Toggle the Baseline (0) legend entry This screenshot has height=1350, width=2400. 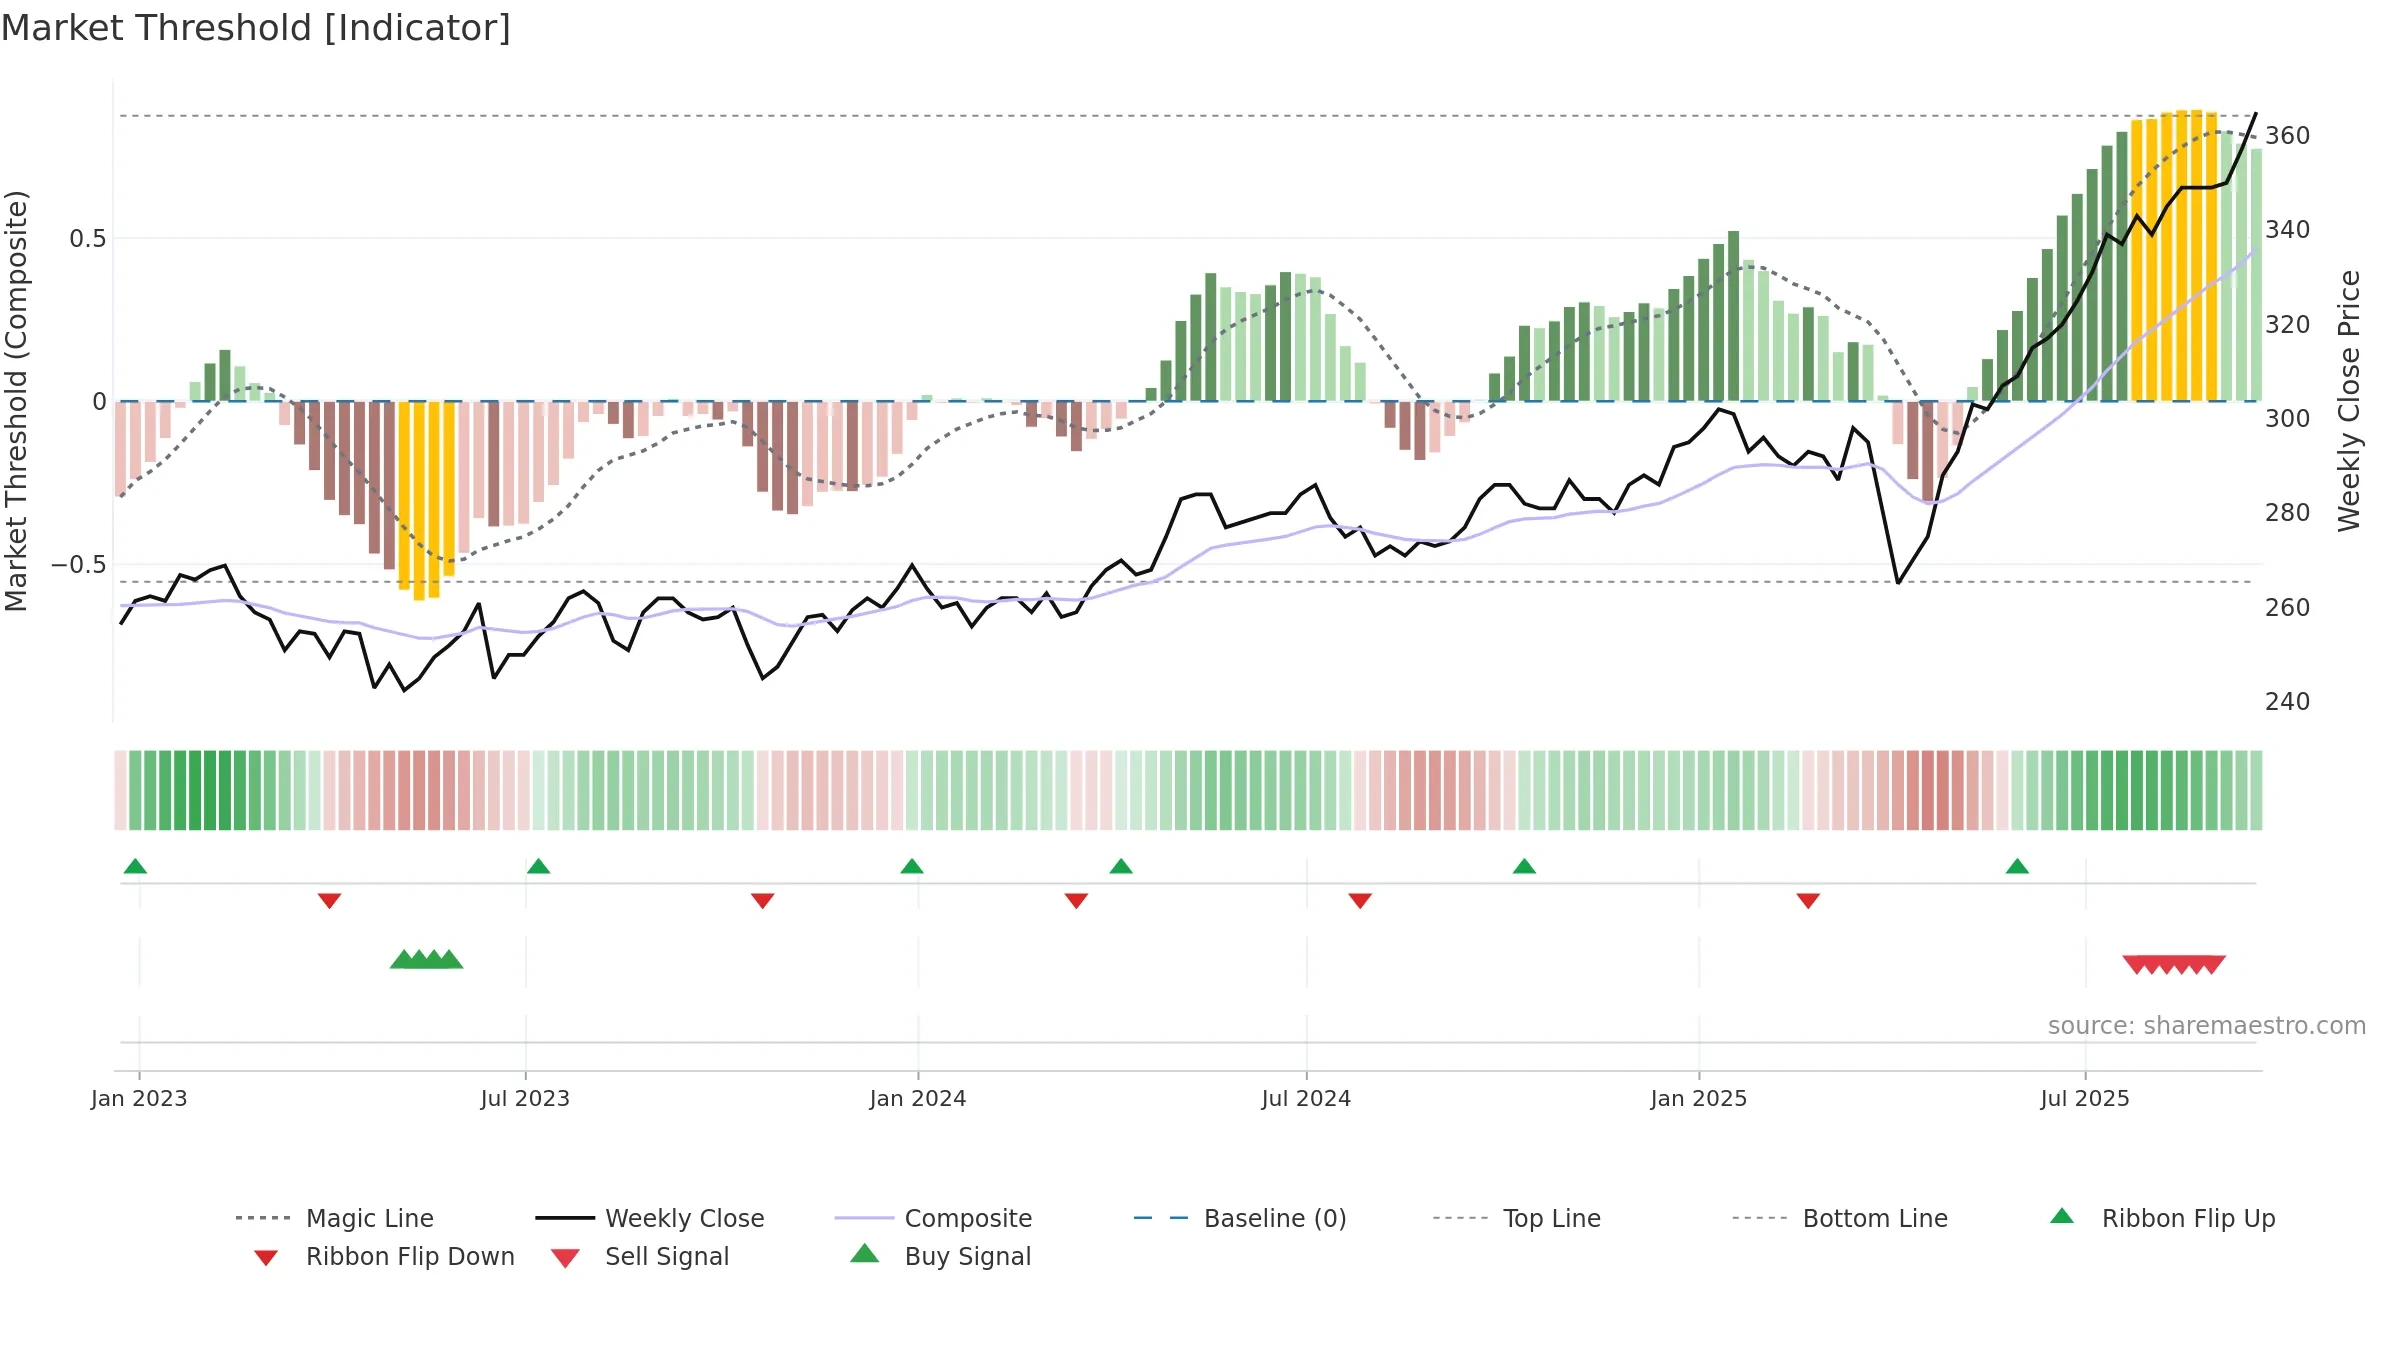1240,1218
